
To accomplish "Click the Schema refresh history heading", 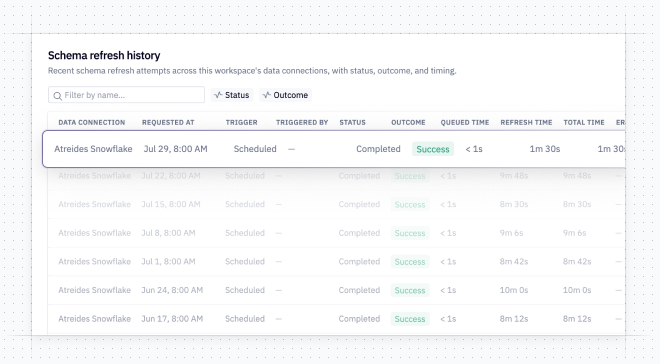I will (104, 56).
